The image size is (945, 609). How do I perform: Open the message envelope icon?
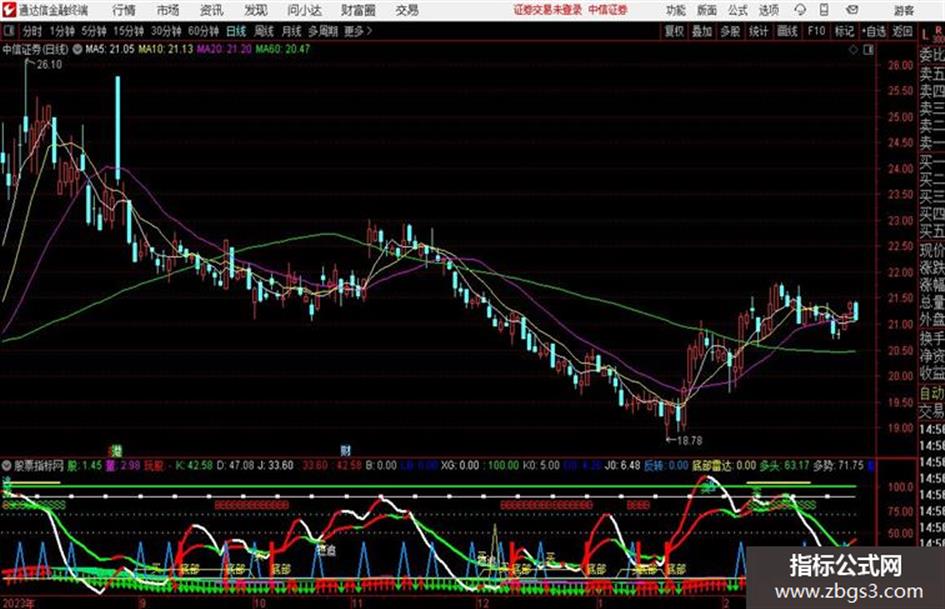click(x=852, y=10)
